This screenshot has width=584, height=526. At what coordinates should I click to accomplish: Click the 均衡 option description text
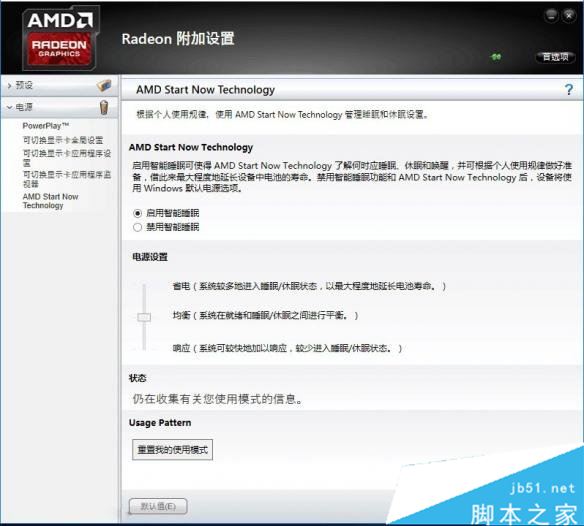(265, 316)
